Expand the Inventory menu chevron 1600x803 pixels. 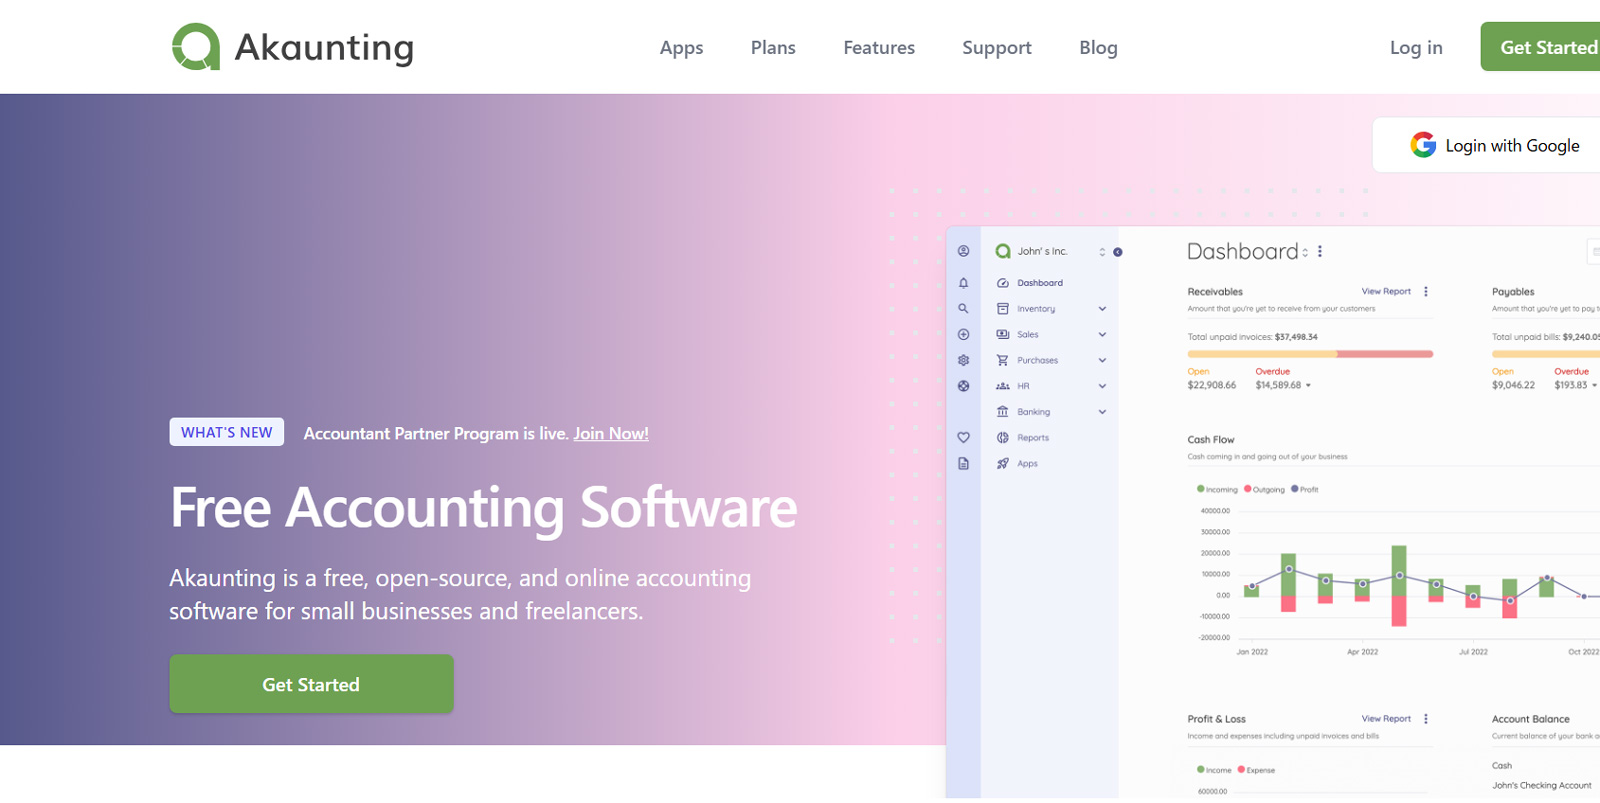coord(1102,309)
